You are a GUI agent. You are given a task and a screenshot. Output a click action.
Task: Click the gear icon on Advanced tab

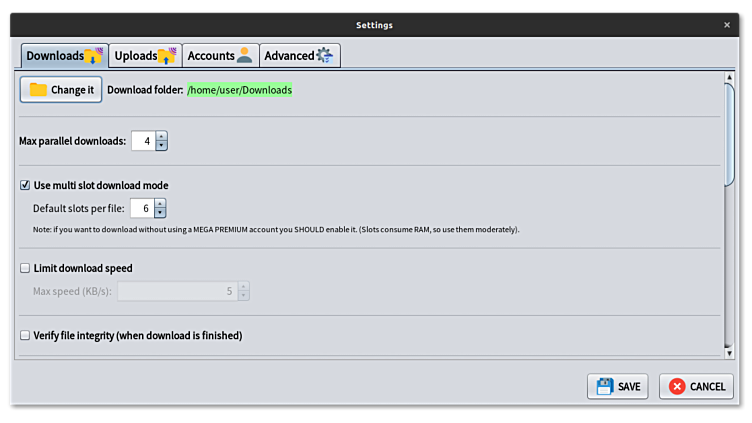[x=325, y=56]
